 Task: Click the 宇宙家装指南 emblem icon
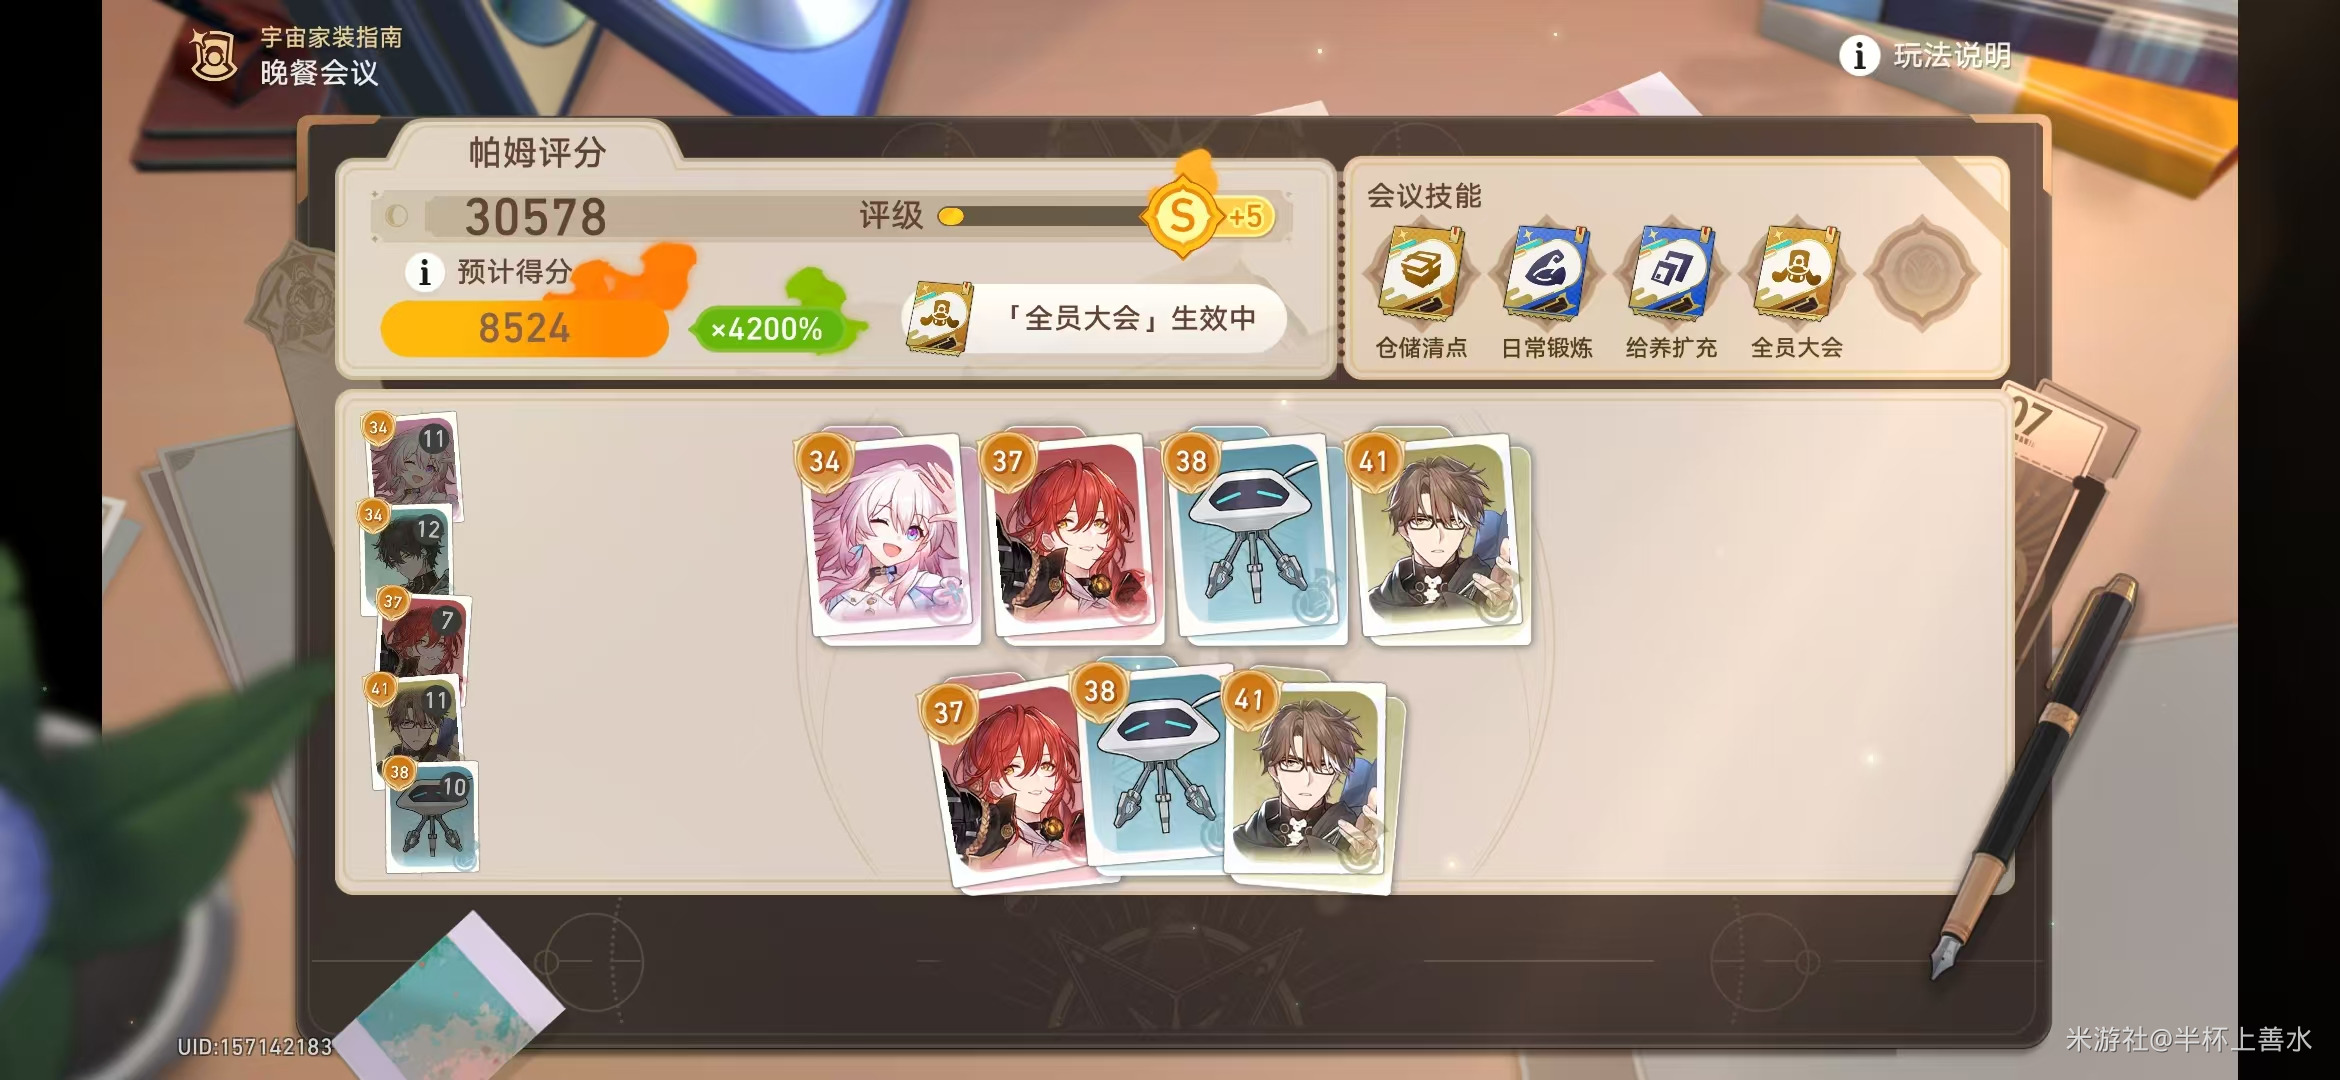(x=213, y=54)
